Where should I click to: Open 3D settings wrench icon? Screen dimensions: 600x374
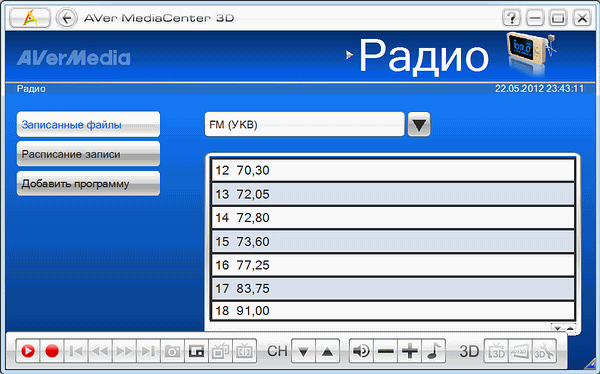544,351
